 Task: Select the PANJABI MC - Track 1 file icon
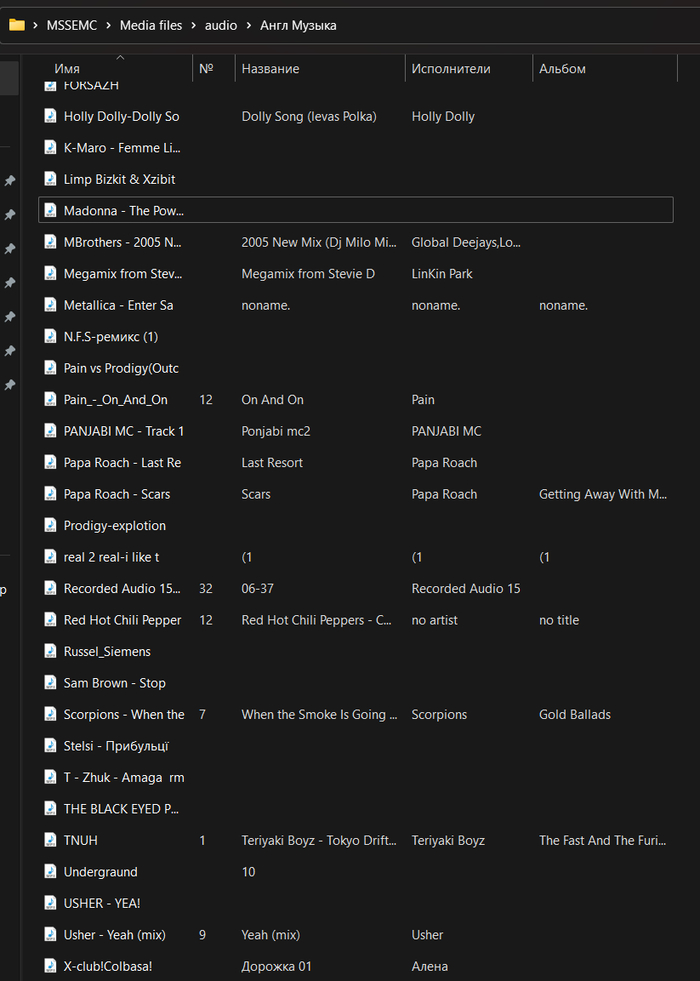(x=51, y=431)
